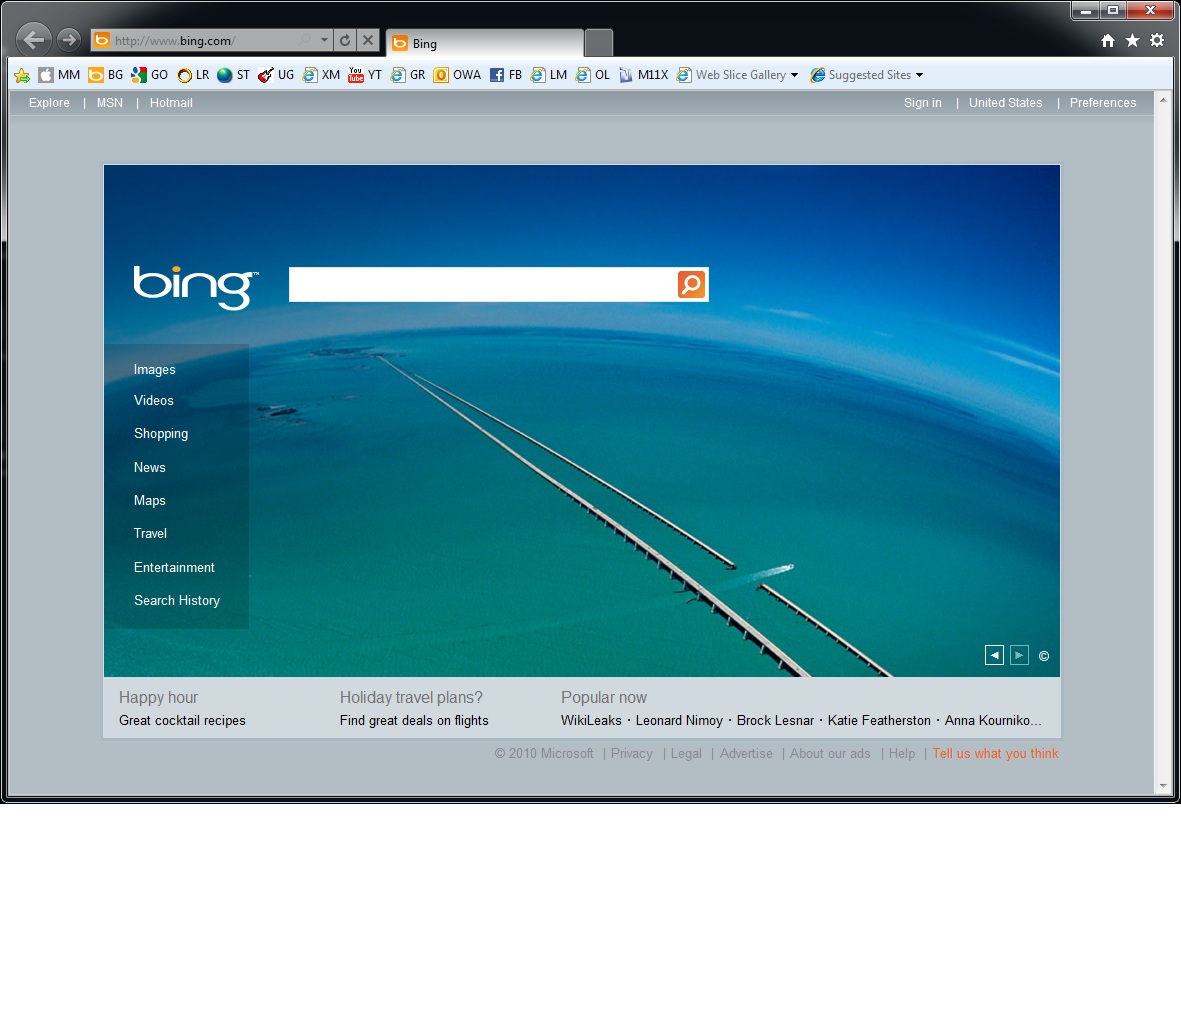Click the Bing search text box
1181x1024 pixels.
coord(483,285)
